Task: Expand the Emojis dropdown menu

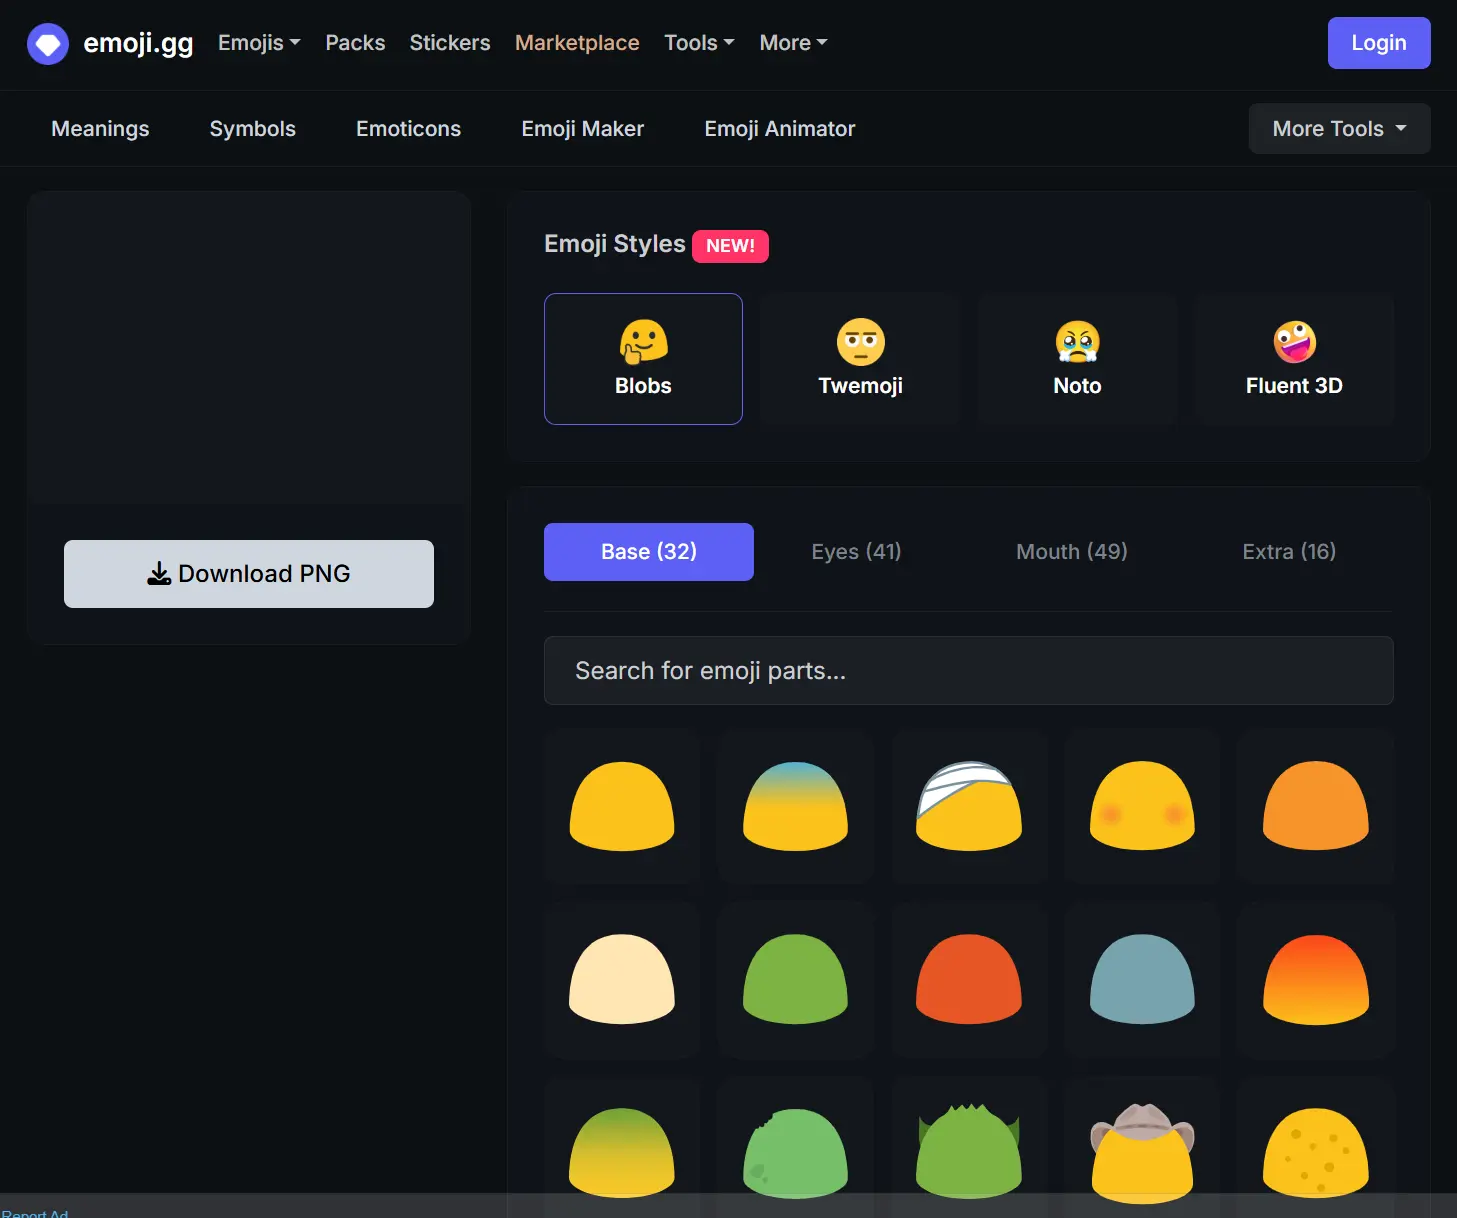Action: [259, 43]
